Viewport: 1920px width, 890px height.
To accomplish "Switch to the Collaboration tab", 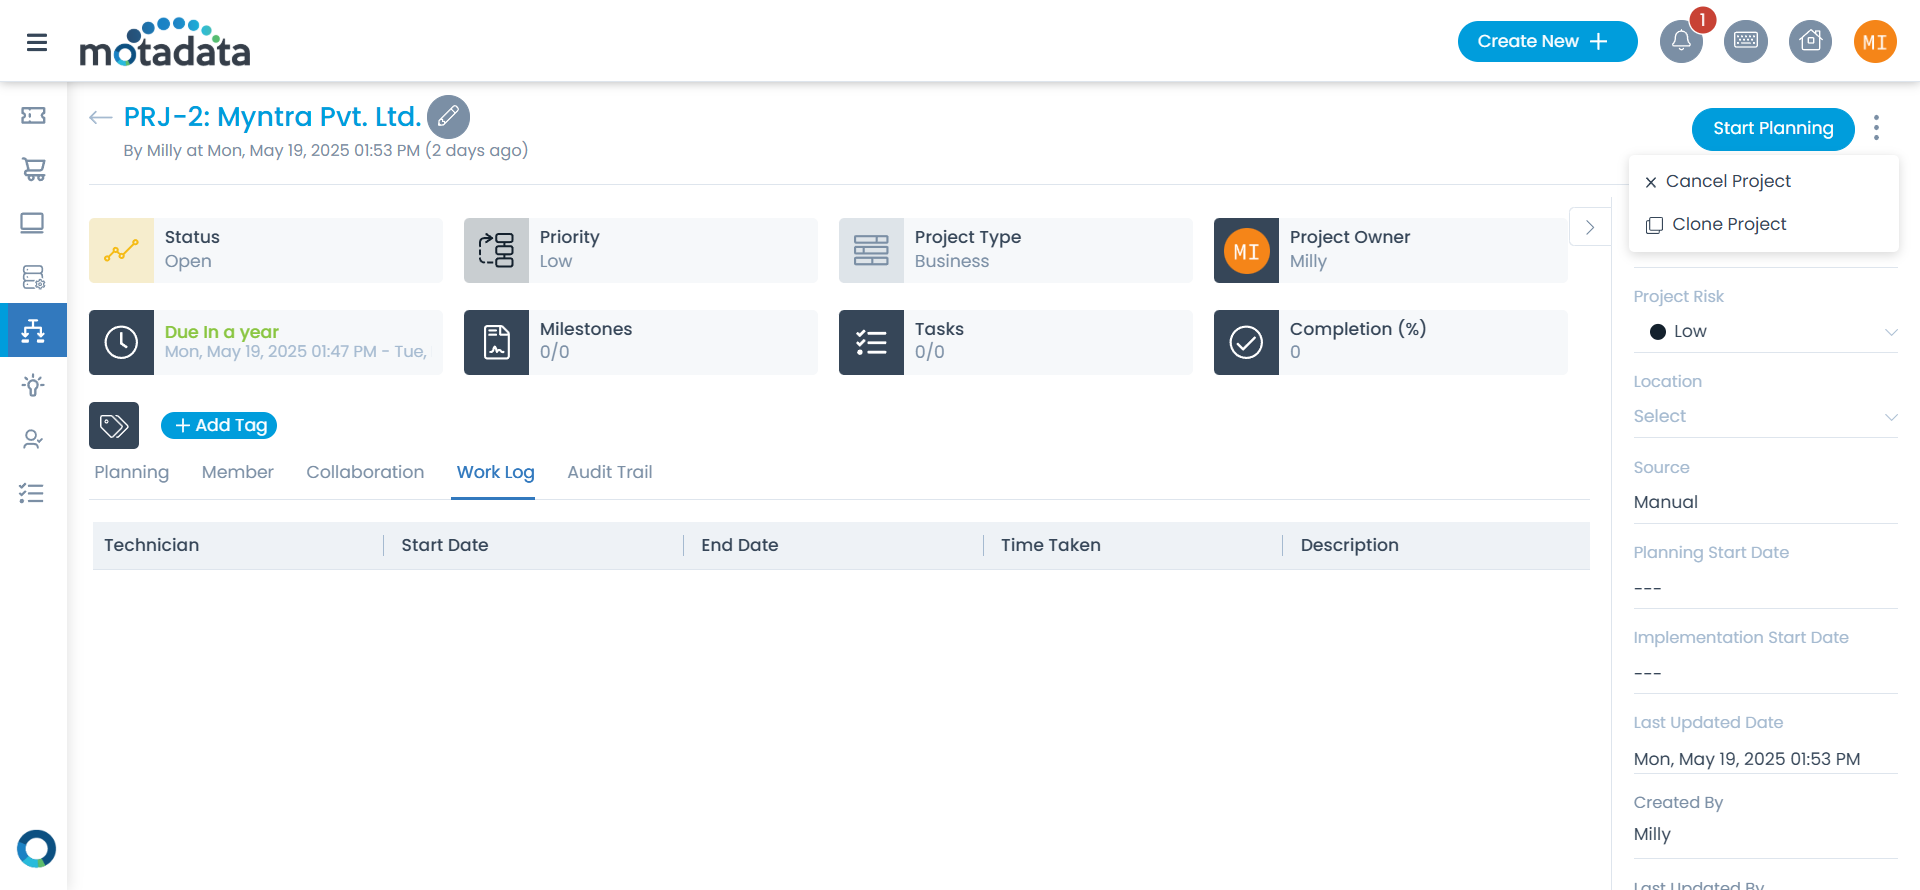I will point(365,472).
